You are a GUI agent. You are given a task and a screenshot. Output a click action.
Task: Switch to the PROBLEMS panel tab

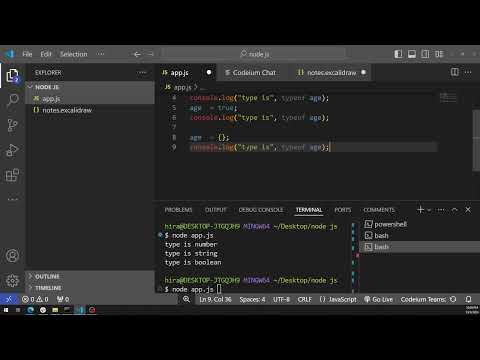pyautogui.click(x=178, y=210)
